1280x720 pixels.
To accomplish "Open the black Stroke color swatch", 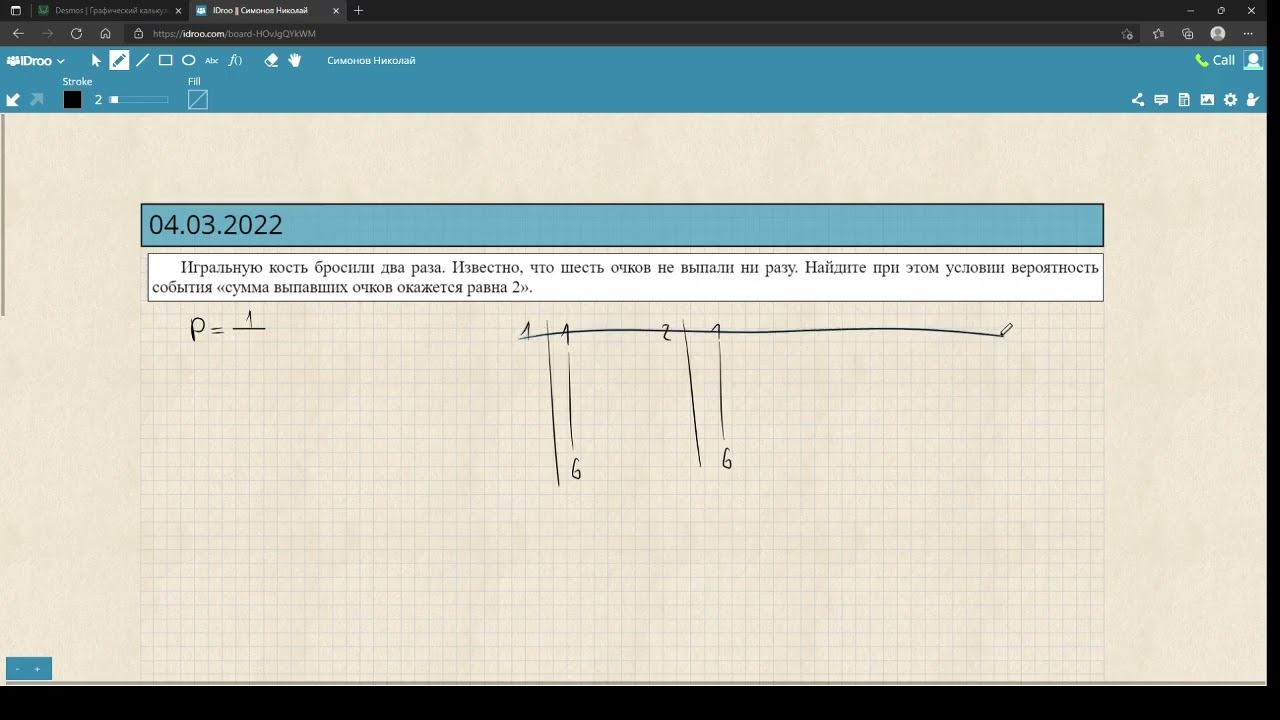I will click(72, 99).
